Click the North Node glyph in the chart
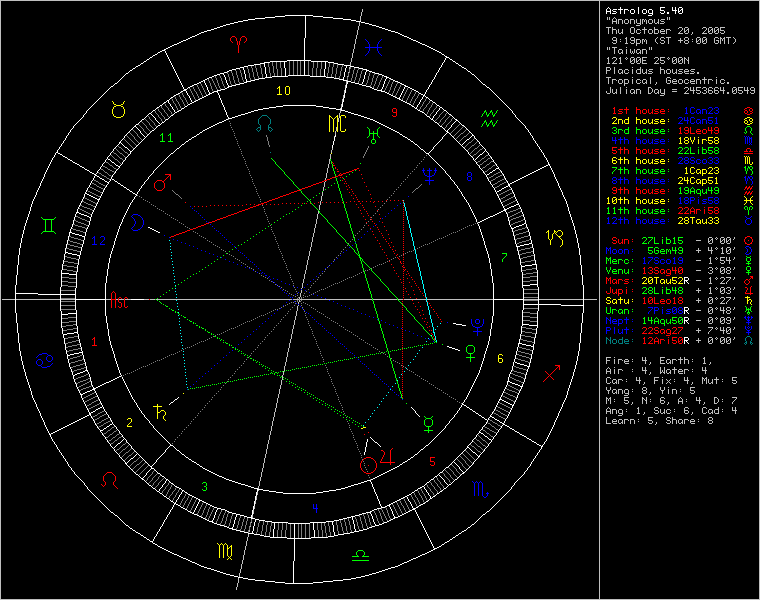This screenshot has width=760, height=600. [264, 124]
